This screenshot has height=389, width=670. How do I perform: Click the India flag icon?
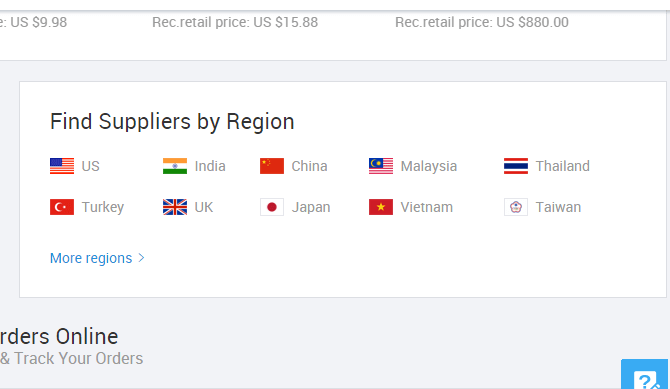(175, 166)
